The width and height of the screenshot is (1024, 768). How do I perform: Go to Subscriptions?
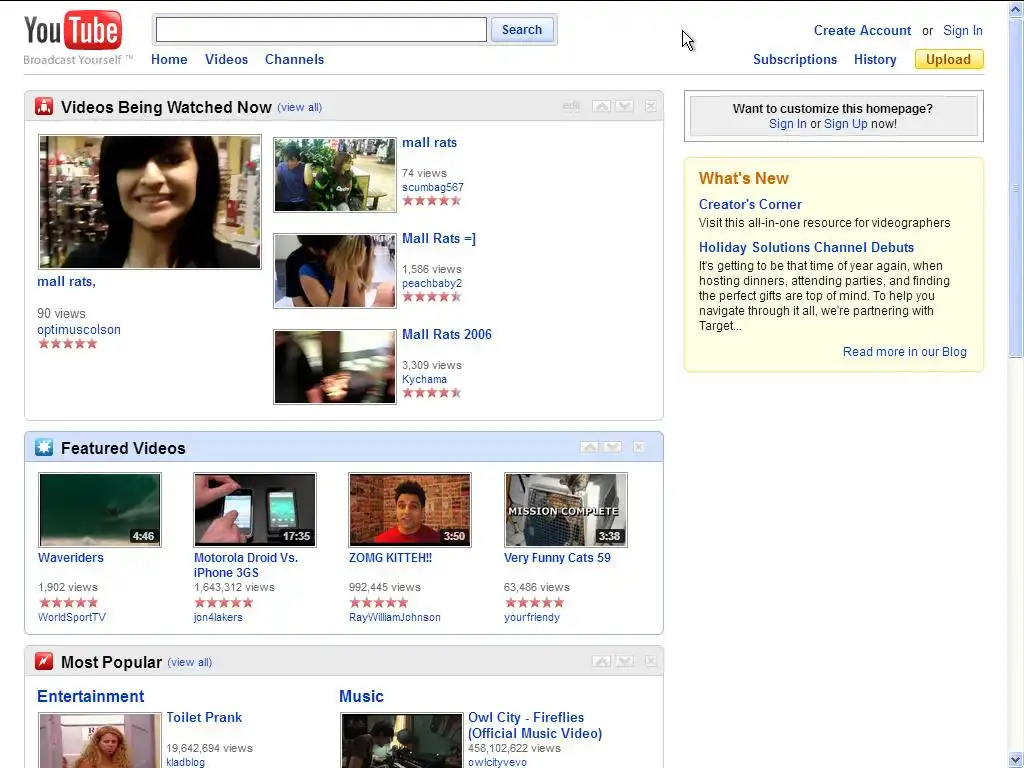tap(795, 59)
